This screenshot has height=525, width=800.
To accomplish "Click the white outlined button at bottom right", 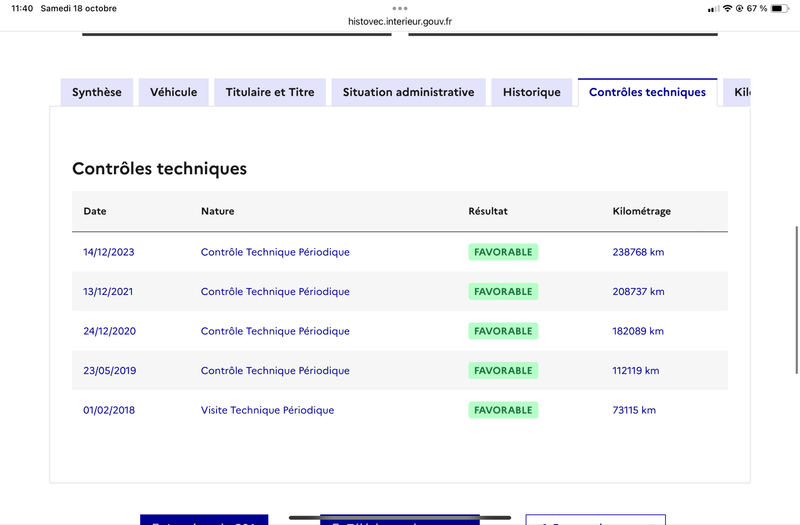I will pyautogui.click(x=595, y=520).
